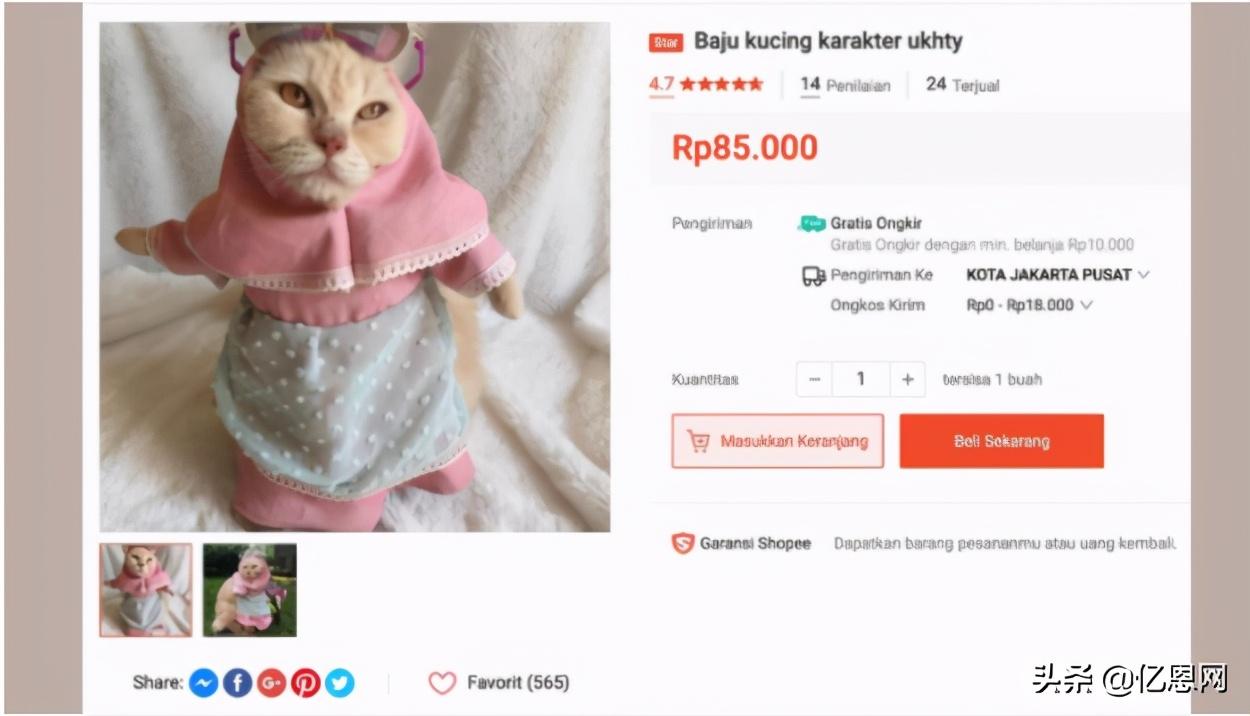This screenshot has height=716, width=1250.
Task: Share product on Facebook
Action: pos(237,683)
